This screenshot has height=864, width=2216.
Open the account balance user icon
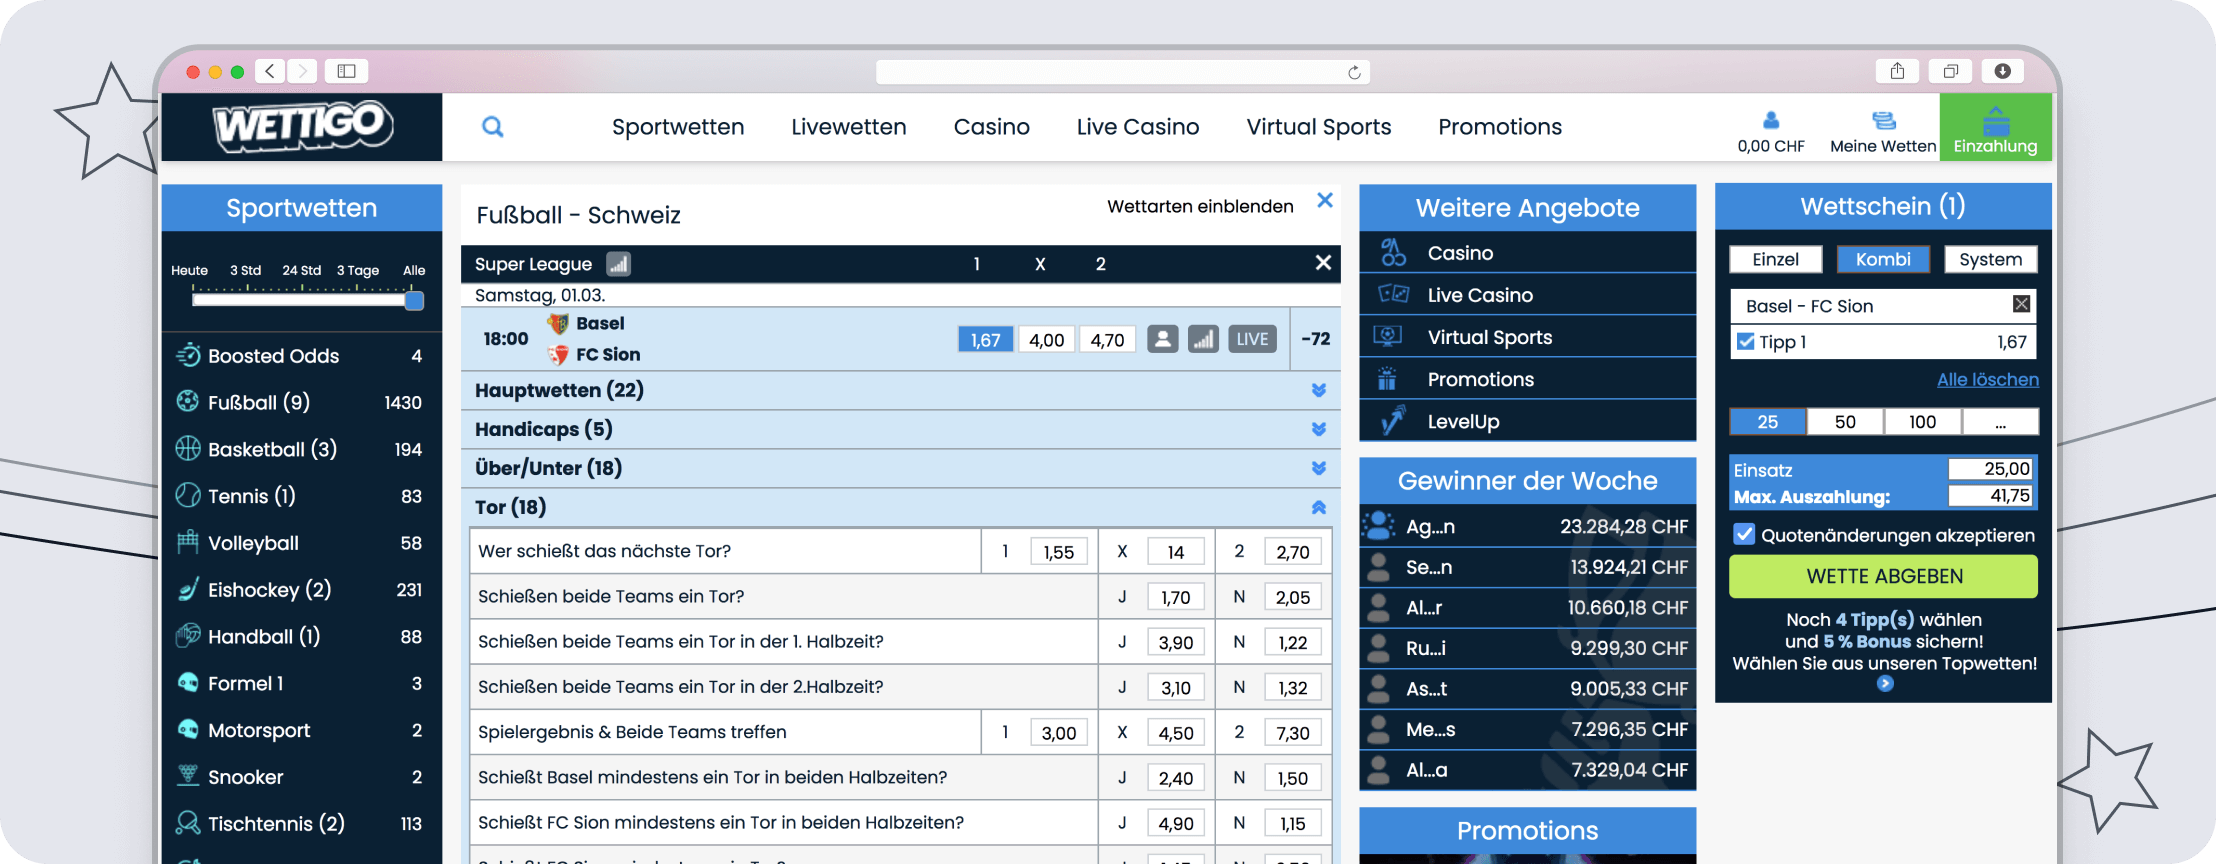tap(1771, 120)
